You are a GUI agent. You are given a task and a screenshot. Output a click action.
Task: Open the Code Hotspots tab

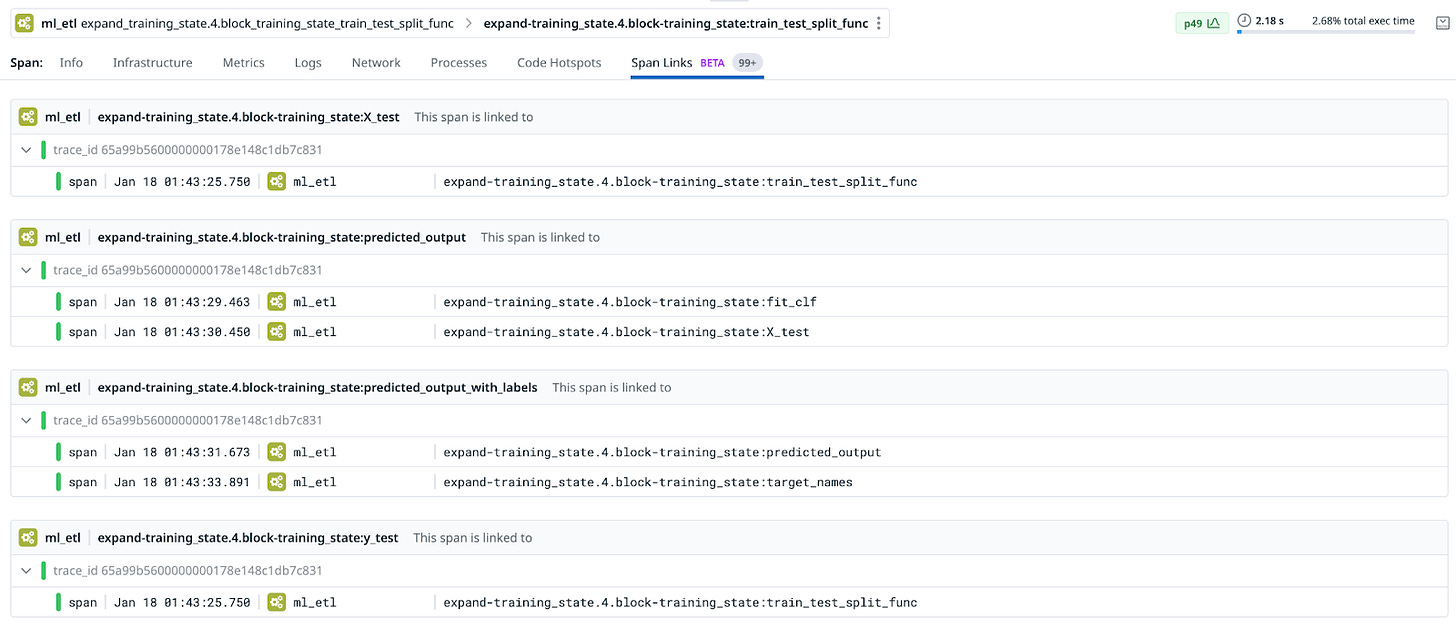click(559, 62)
